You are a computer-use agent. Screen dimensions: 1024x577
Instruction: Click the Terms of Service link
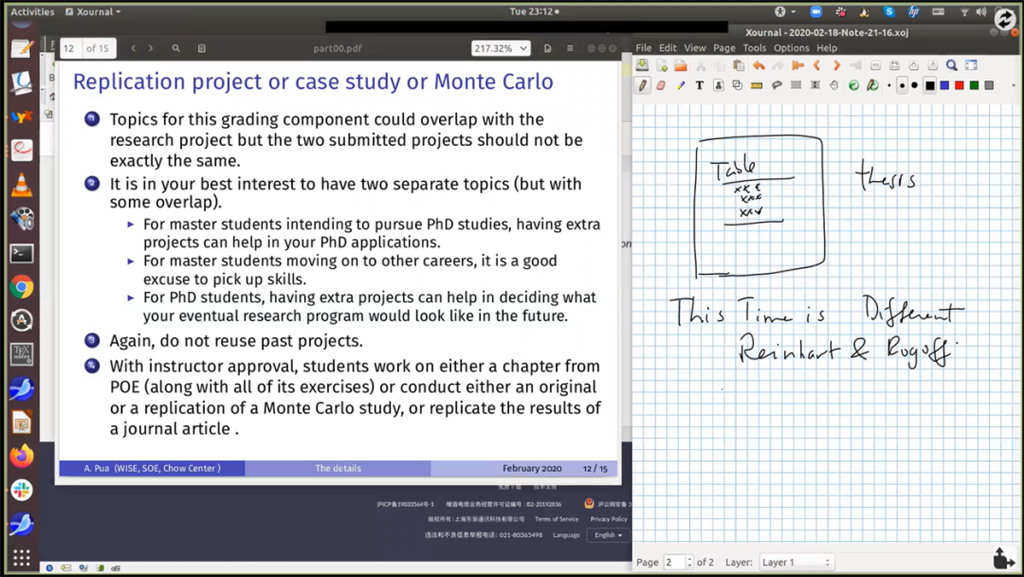coord(556,519)
